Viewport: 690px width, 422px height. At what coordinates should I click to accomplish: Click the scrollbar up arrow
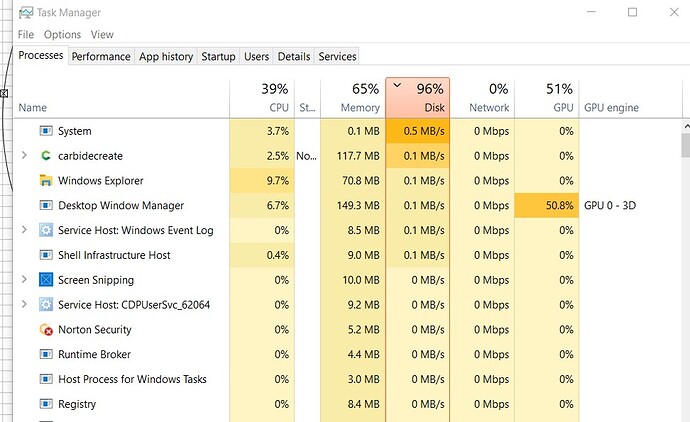click(686, 127)
